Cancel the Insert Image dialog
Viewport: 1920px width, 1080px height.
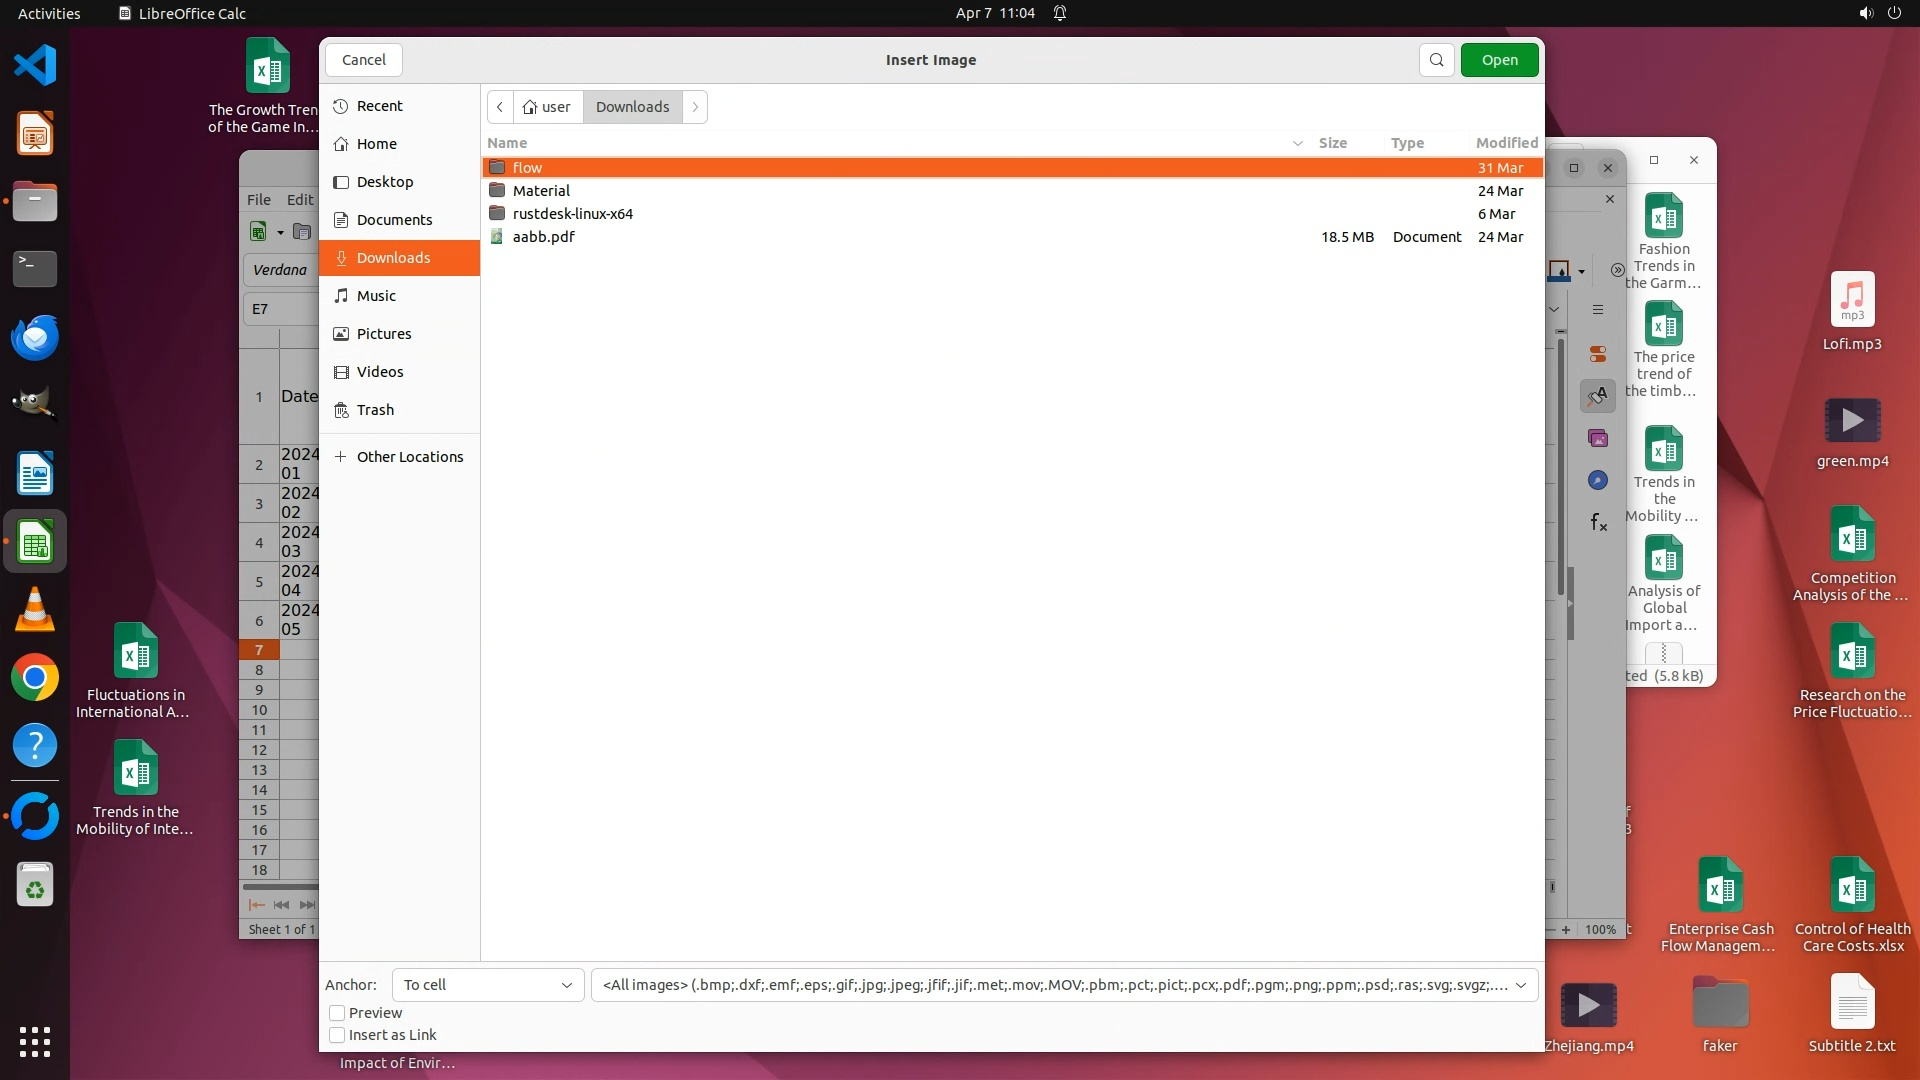pyautogui.click(x=363, y=60)
